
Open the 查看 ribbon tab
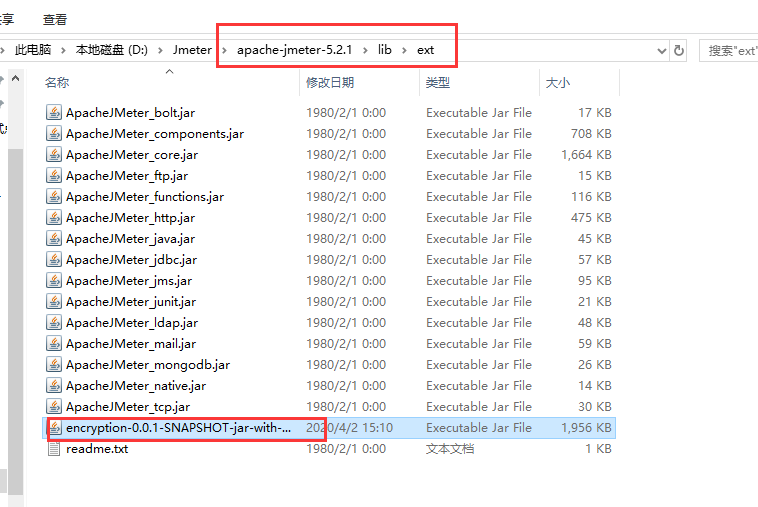(x=55, y=19)
